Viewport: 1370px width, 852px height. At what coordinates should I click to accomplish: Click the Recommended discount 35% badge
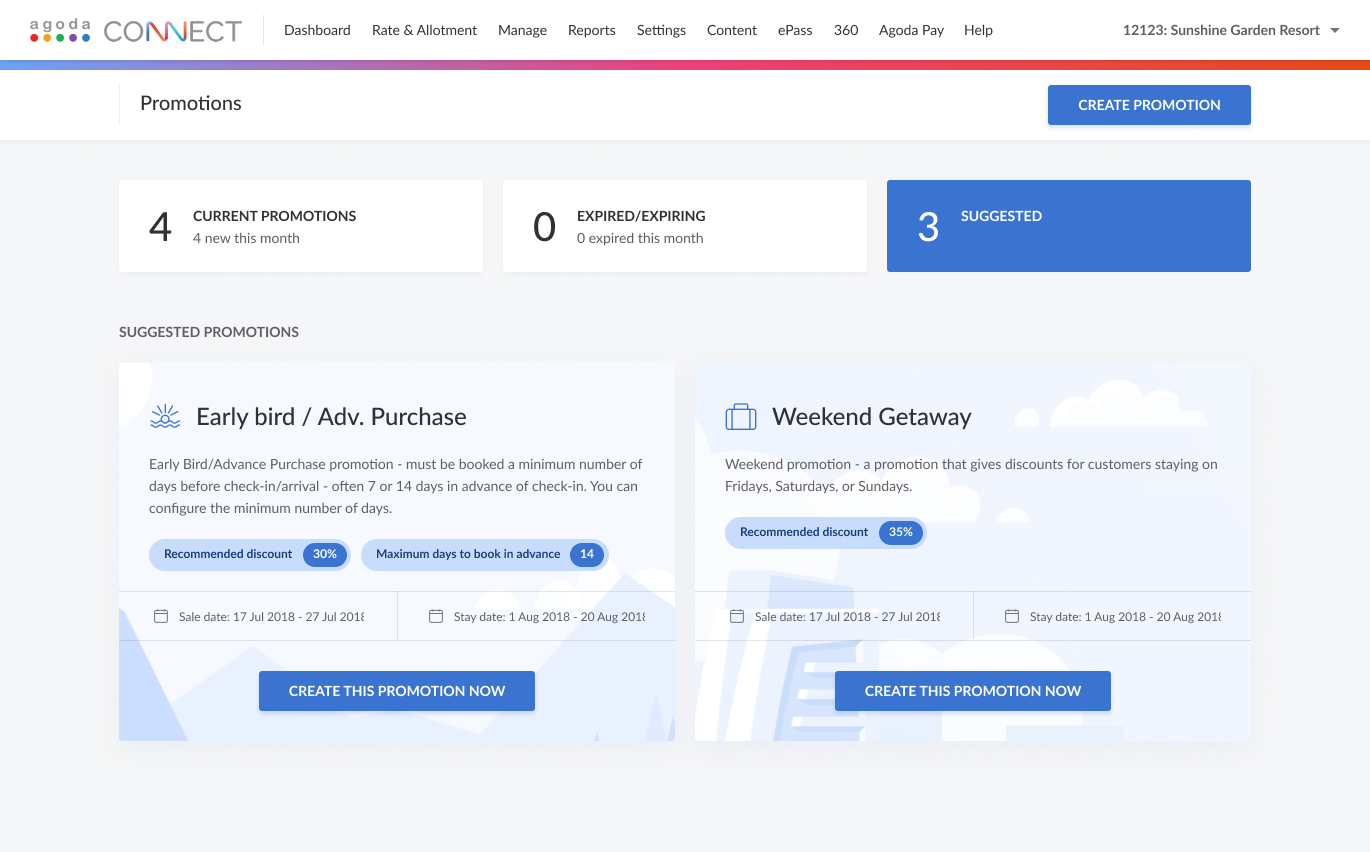(825, 532)
